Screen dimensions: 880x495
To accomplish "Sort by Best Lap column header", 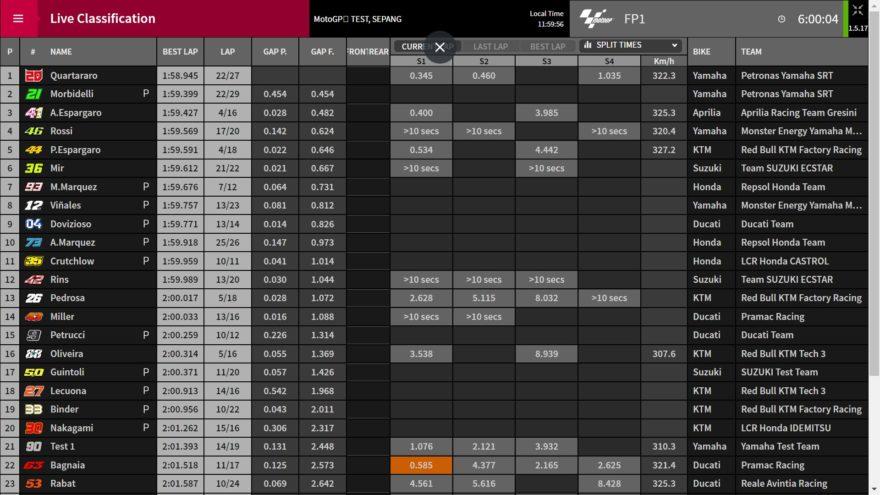I will coord(180,52).
